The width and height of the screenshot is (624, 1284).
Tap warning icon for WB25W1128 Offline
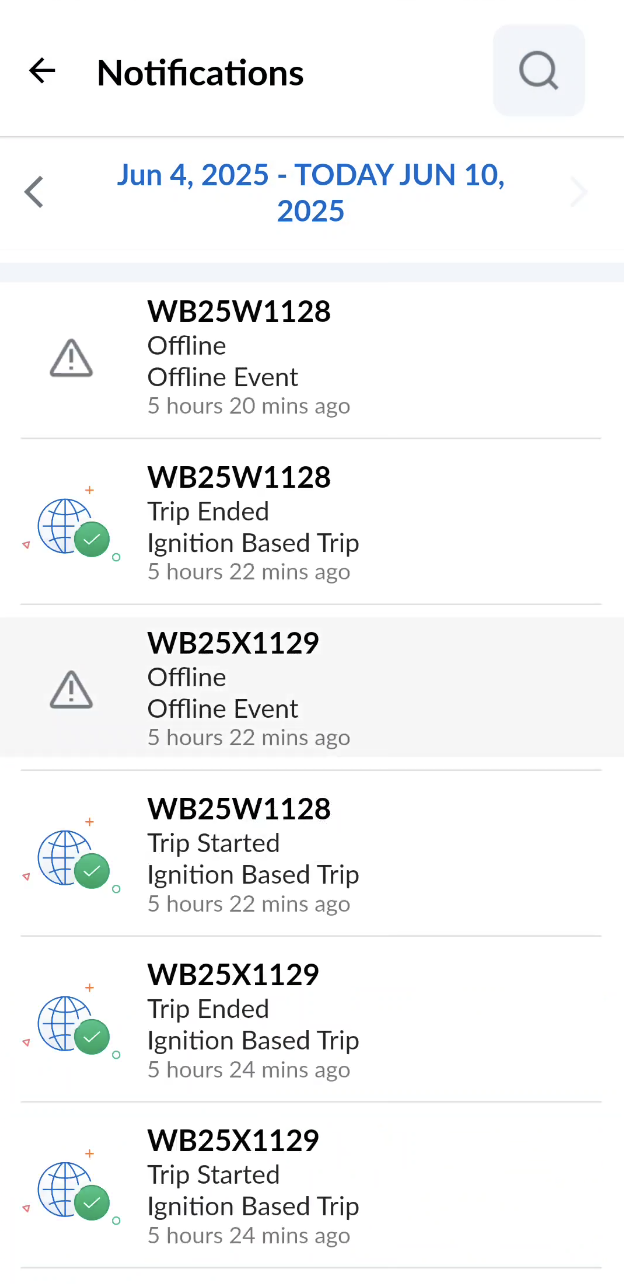71,358
